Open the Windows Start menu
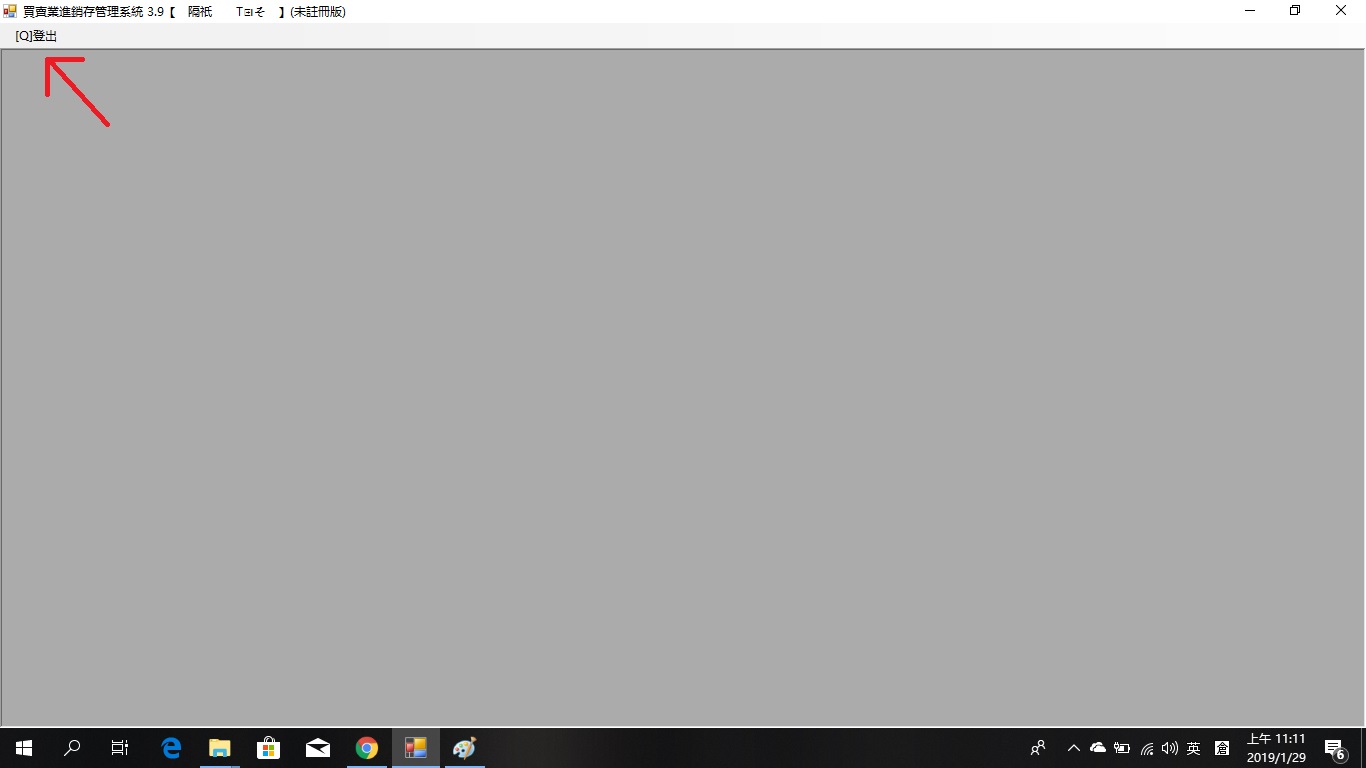Screen dimensions: 1366x768 pos(24,747)
